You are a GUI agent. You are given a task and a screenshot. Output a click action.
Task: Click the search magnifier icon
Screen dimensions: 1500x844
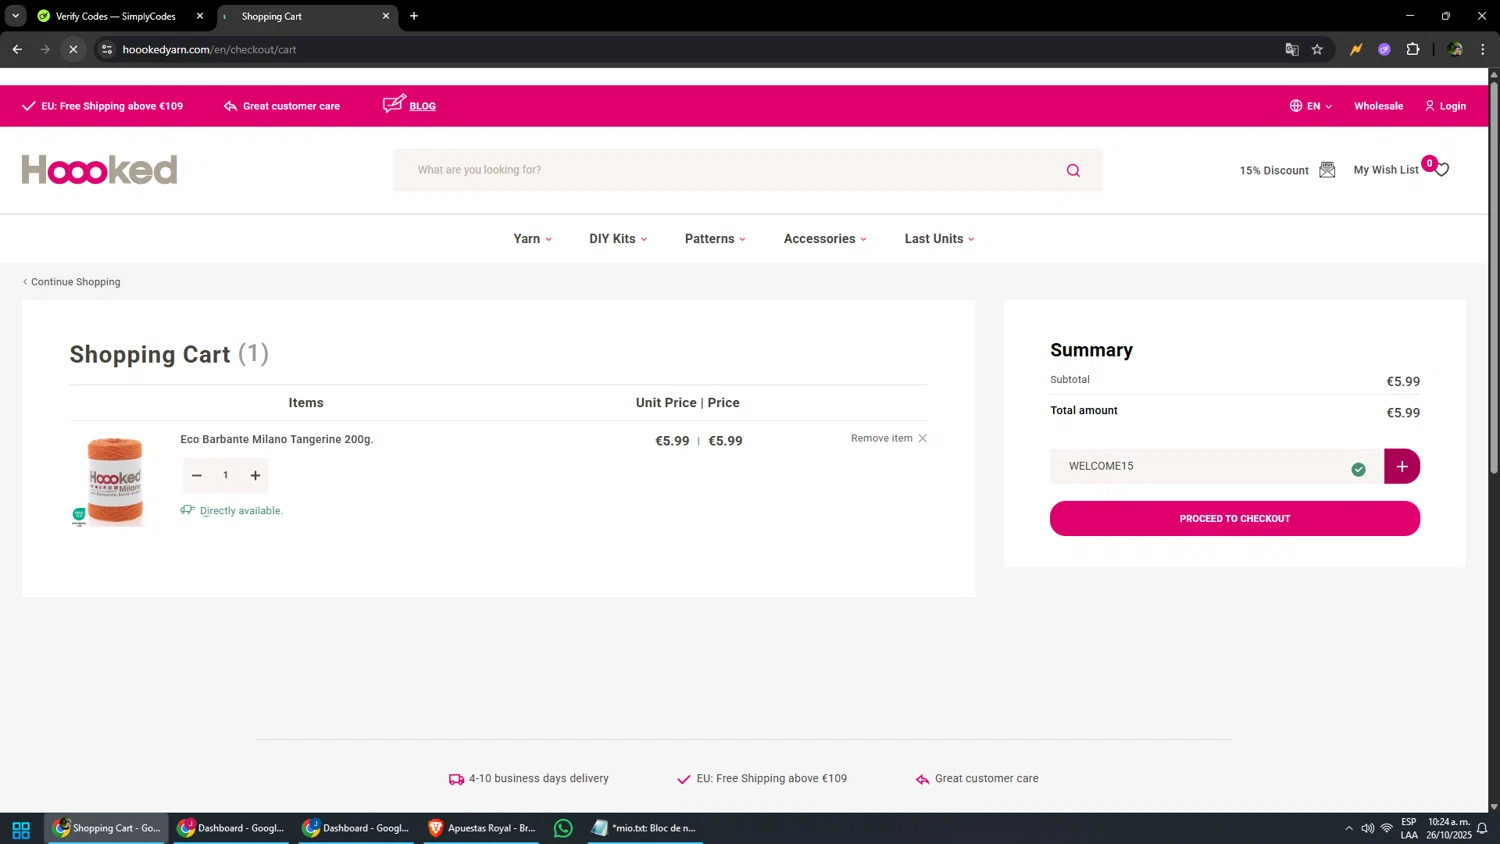pos(1073,170)
